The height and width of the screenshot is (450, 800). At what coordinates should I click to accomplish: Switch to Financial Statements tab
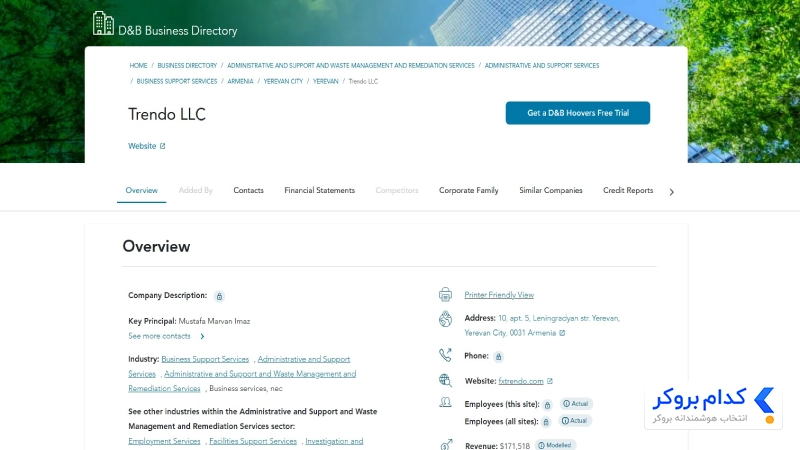319,190
